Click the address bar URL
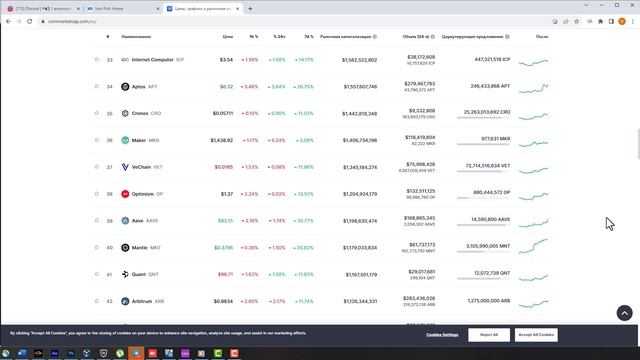640x360 pixels. 72,21
